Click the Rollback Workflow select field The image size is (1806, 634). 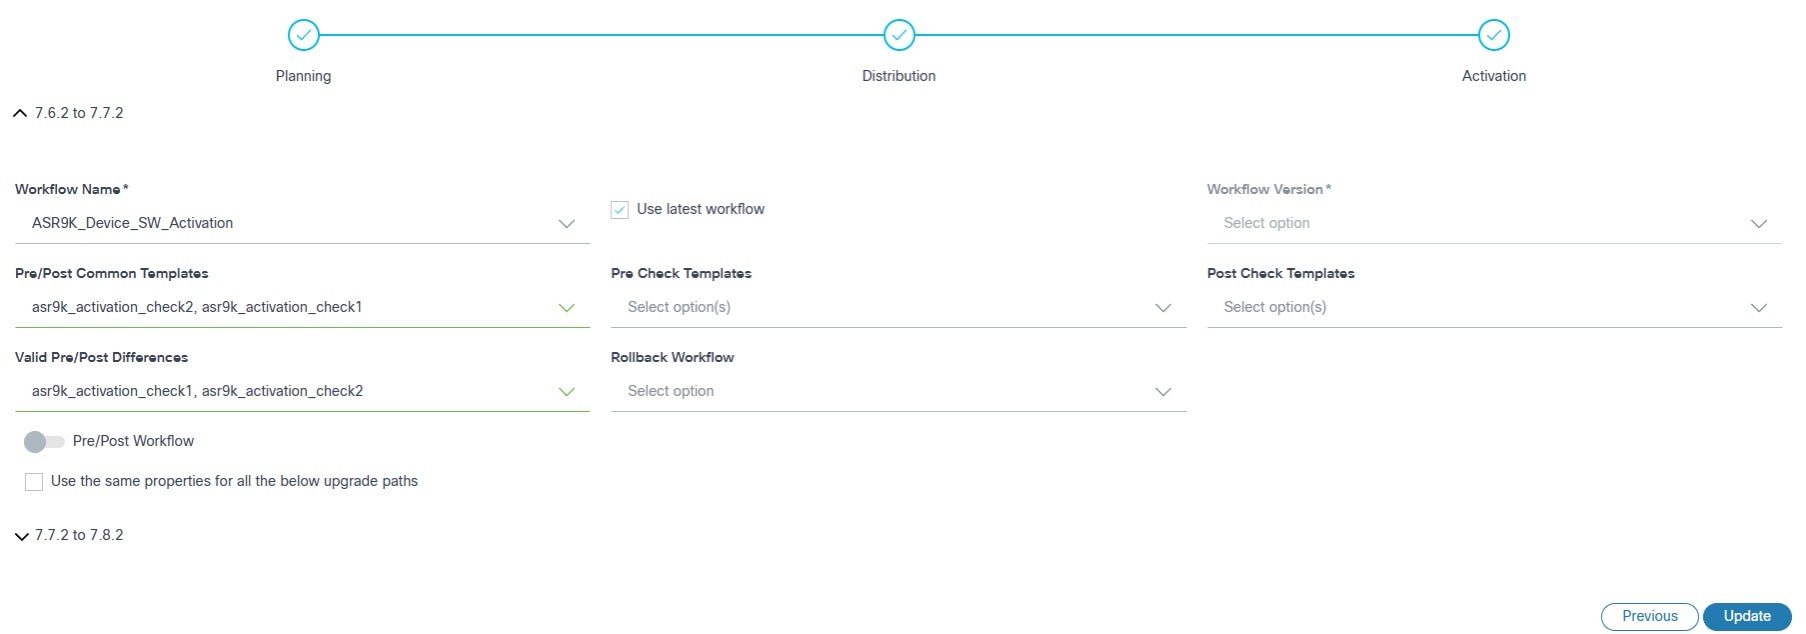(880, 391)
